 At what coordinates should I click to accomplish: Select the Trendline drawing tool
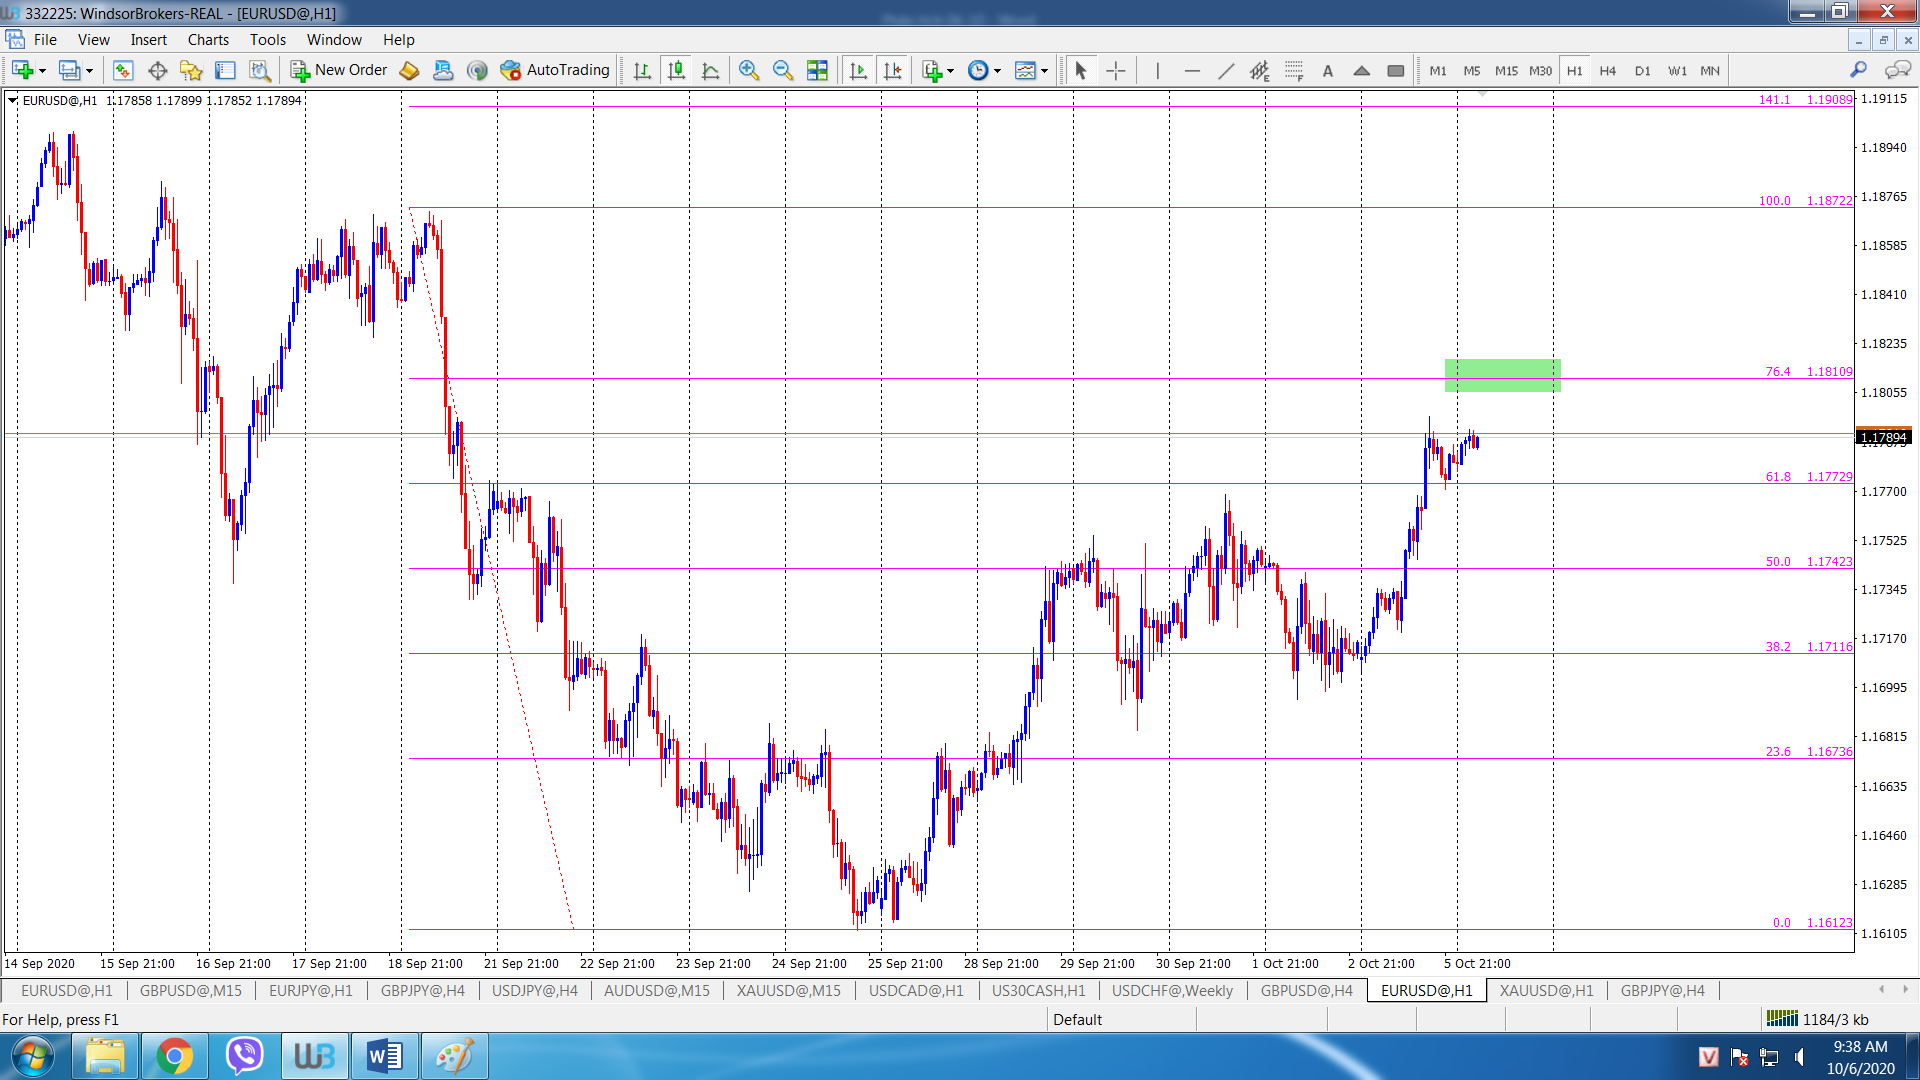(1226, 70)
